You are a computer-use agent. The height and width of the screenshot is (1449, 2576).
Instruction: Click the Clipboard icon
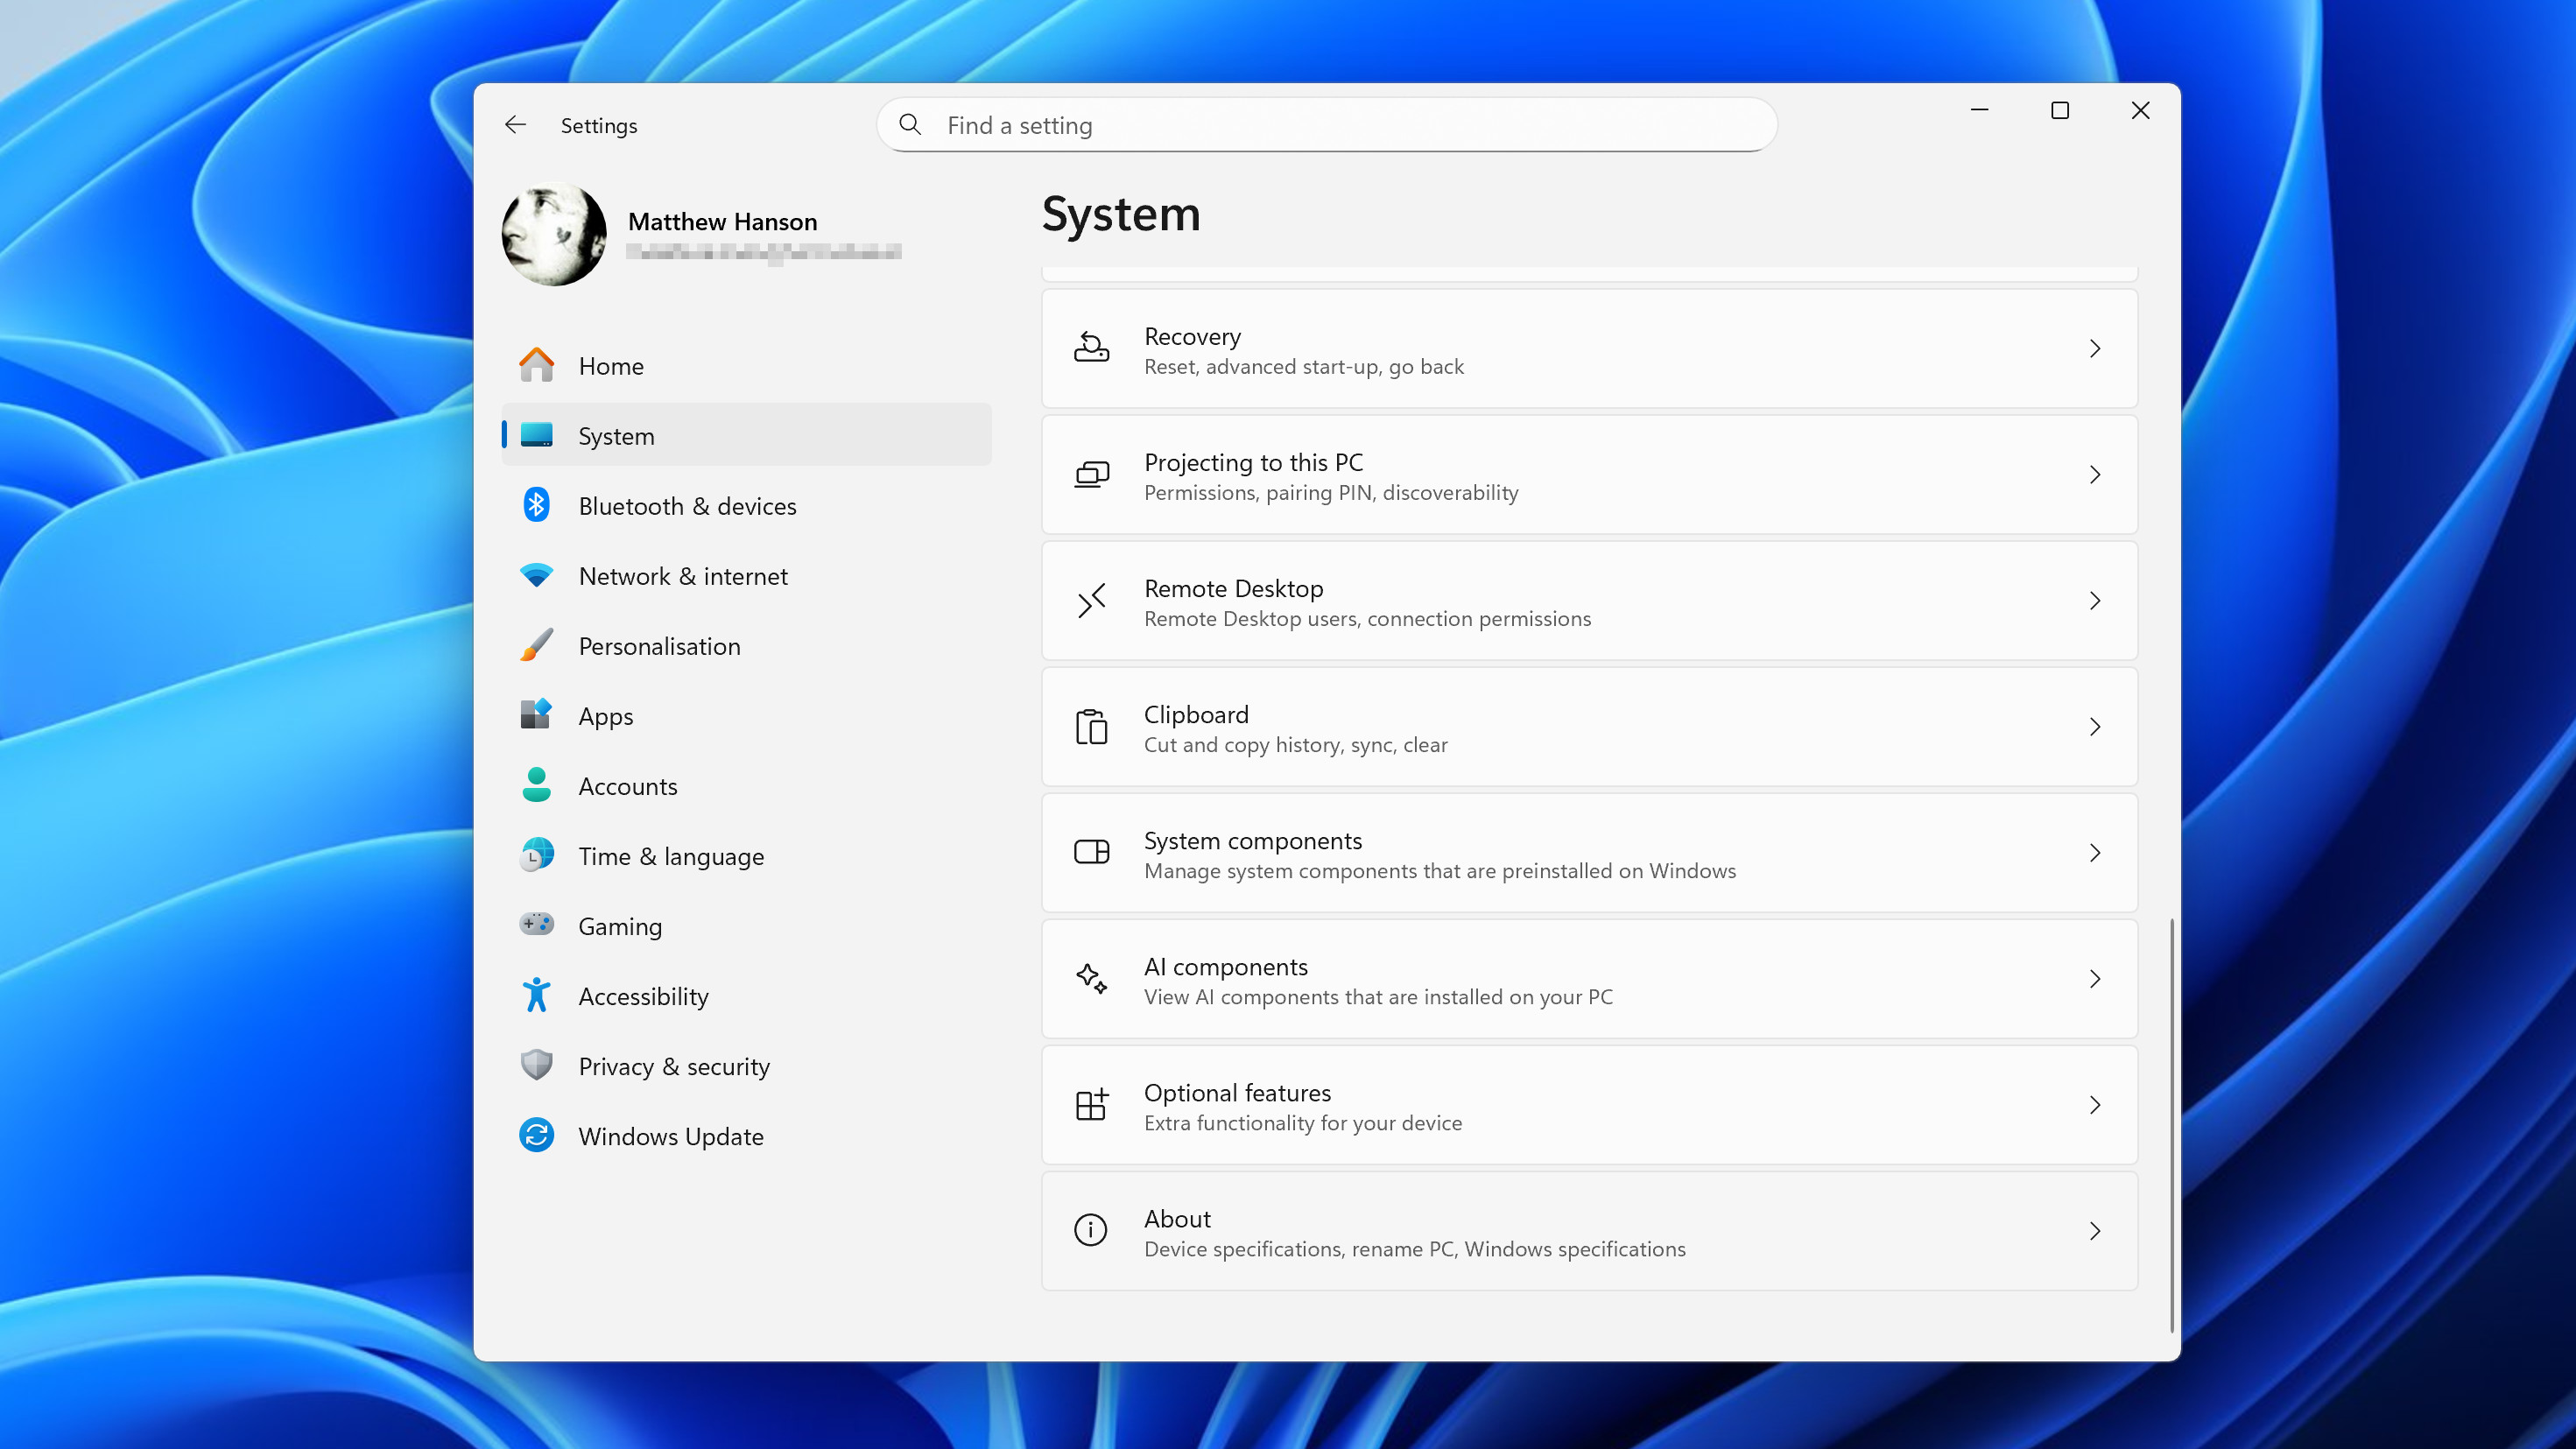1091,727
